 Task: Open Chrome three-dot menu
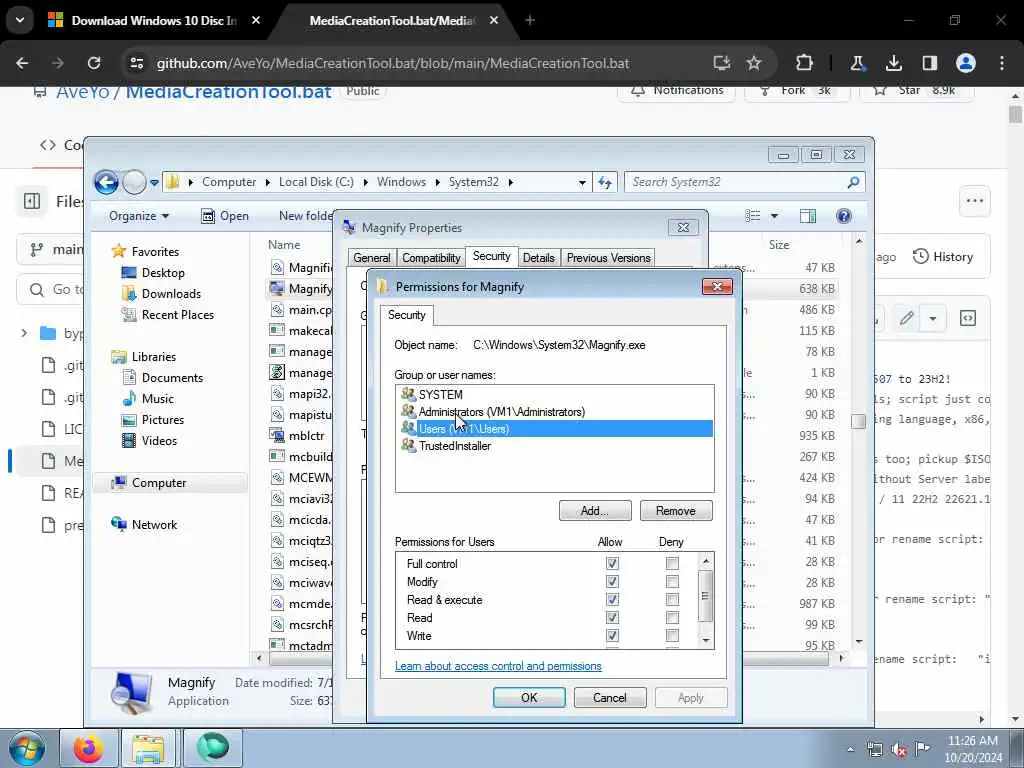pos(1002,63)
